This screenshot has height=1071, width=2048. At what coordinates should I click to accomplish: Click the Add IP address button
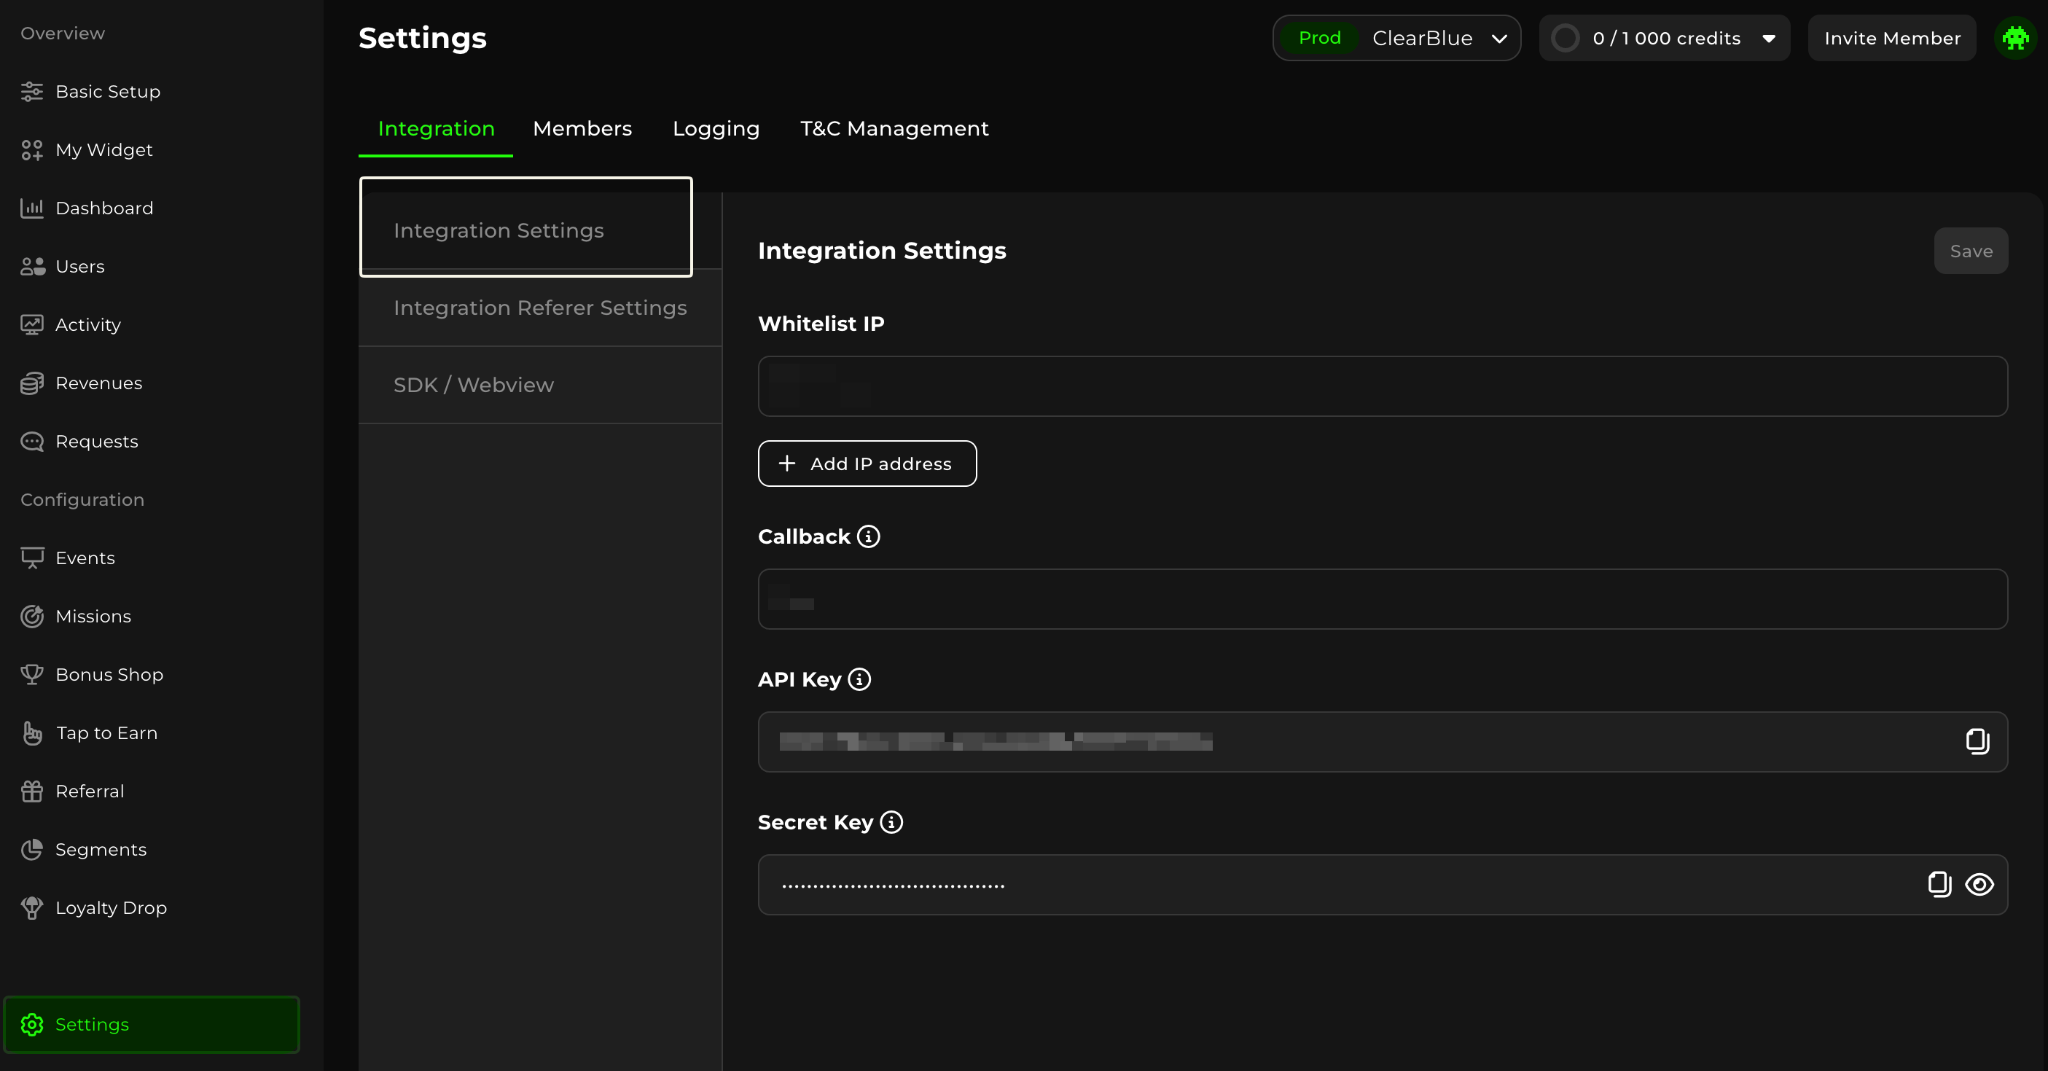click(x=867, y=464)
